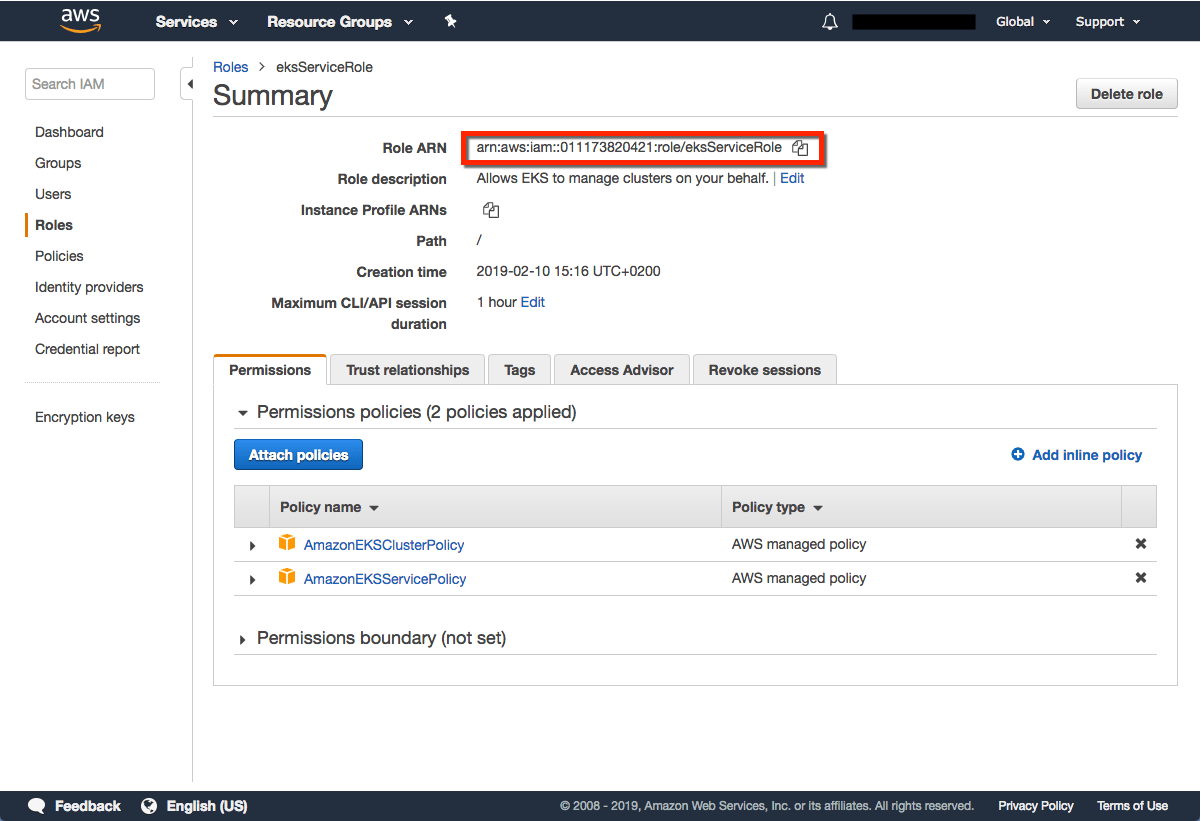
Task: Change language via English (US) footer link
Action: (x=207, y=806)
